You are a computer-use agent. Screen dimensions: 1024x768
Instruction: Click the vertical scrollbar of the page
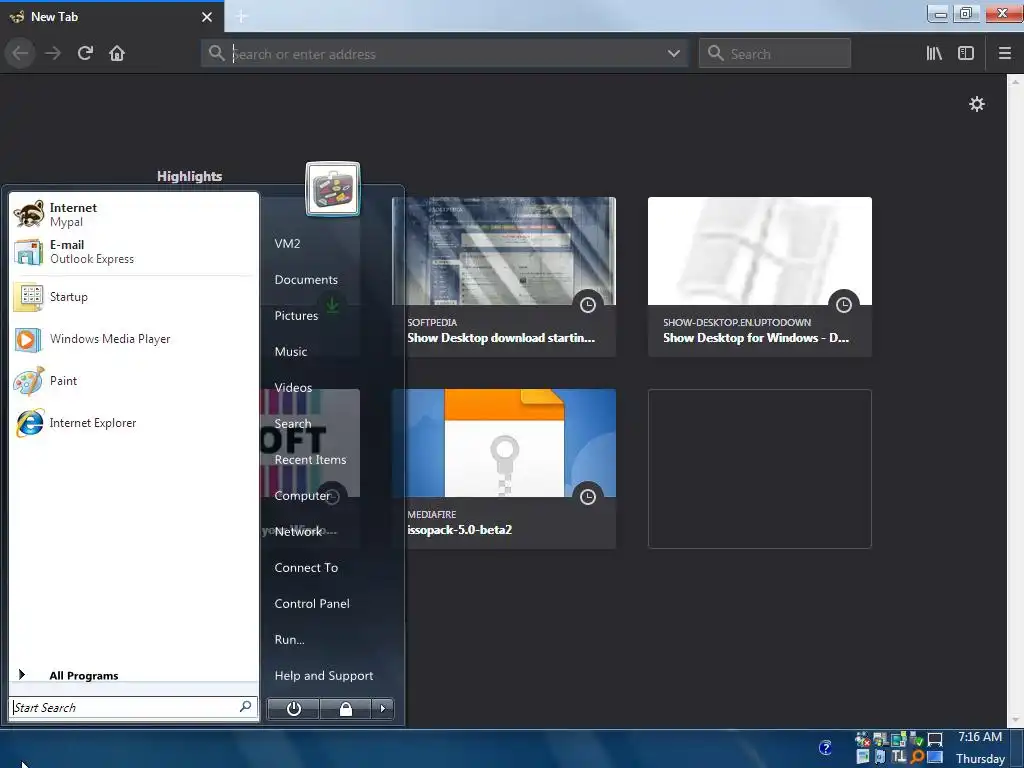tap(1014, 401)
